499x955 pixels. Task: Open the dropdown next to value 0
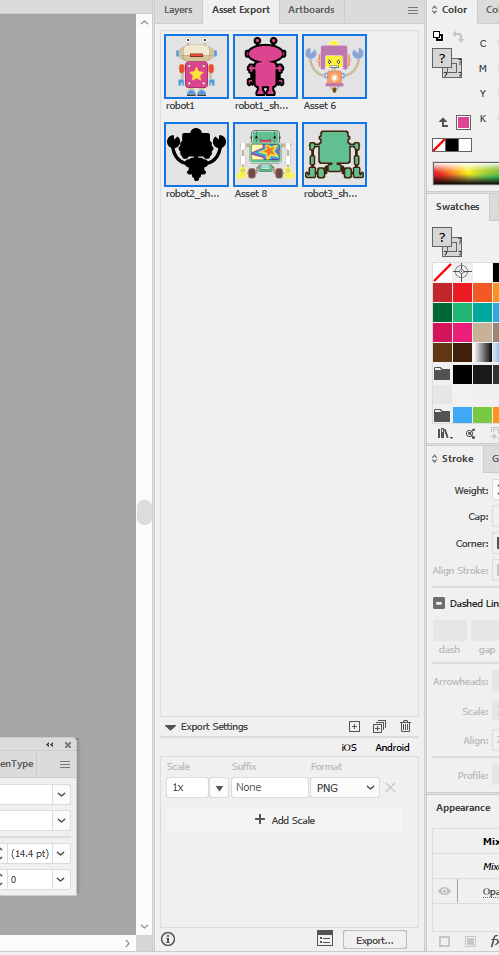[x=62, y=879]
